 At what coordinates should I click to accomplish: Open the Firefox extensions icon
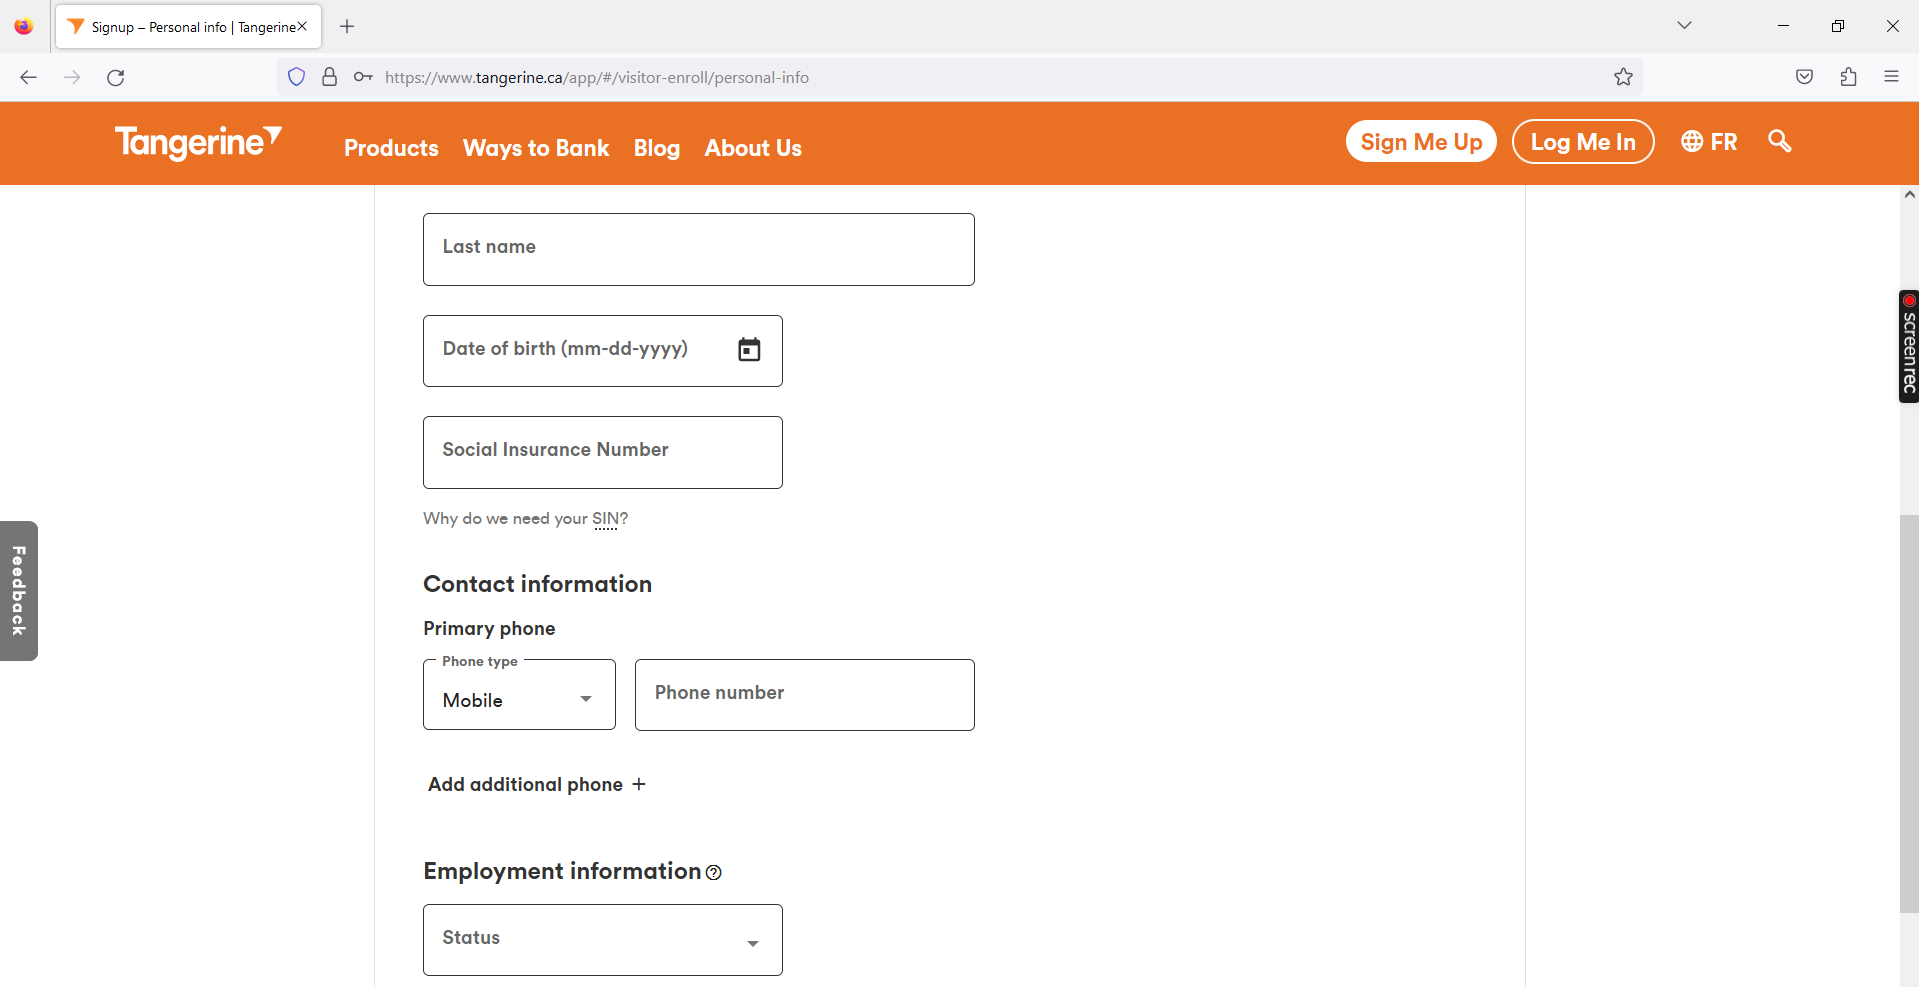coord(1848,77)
